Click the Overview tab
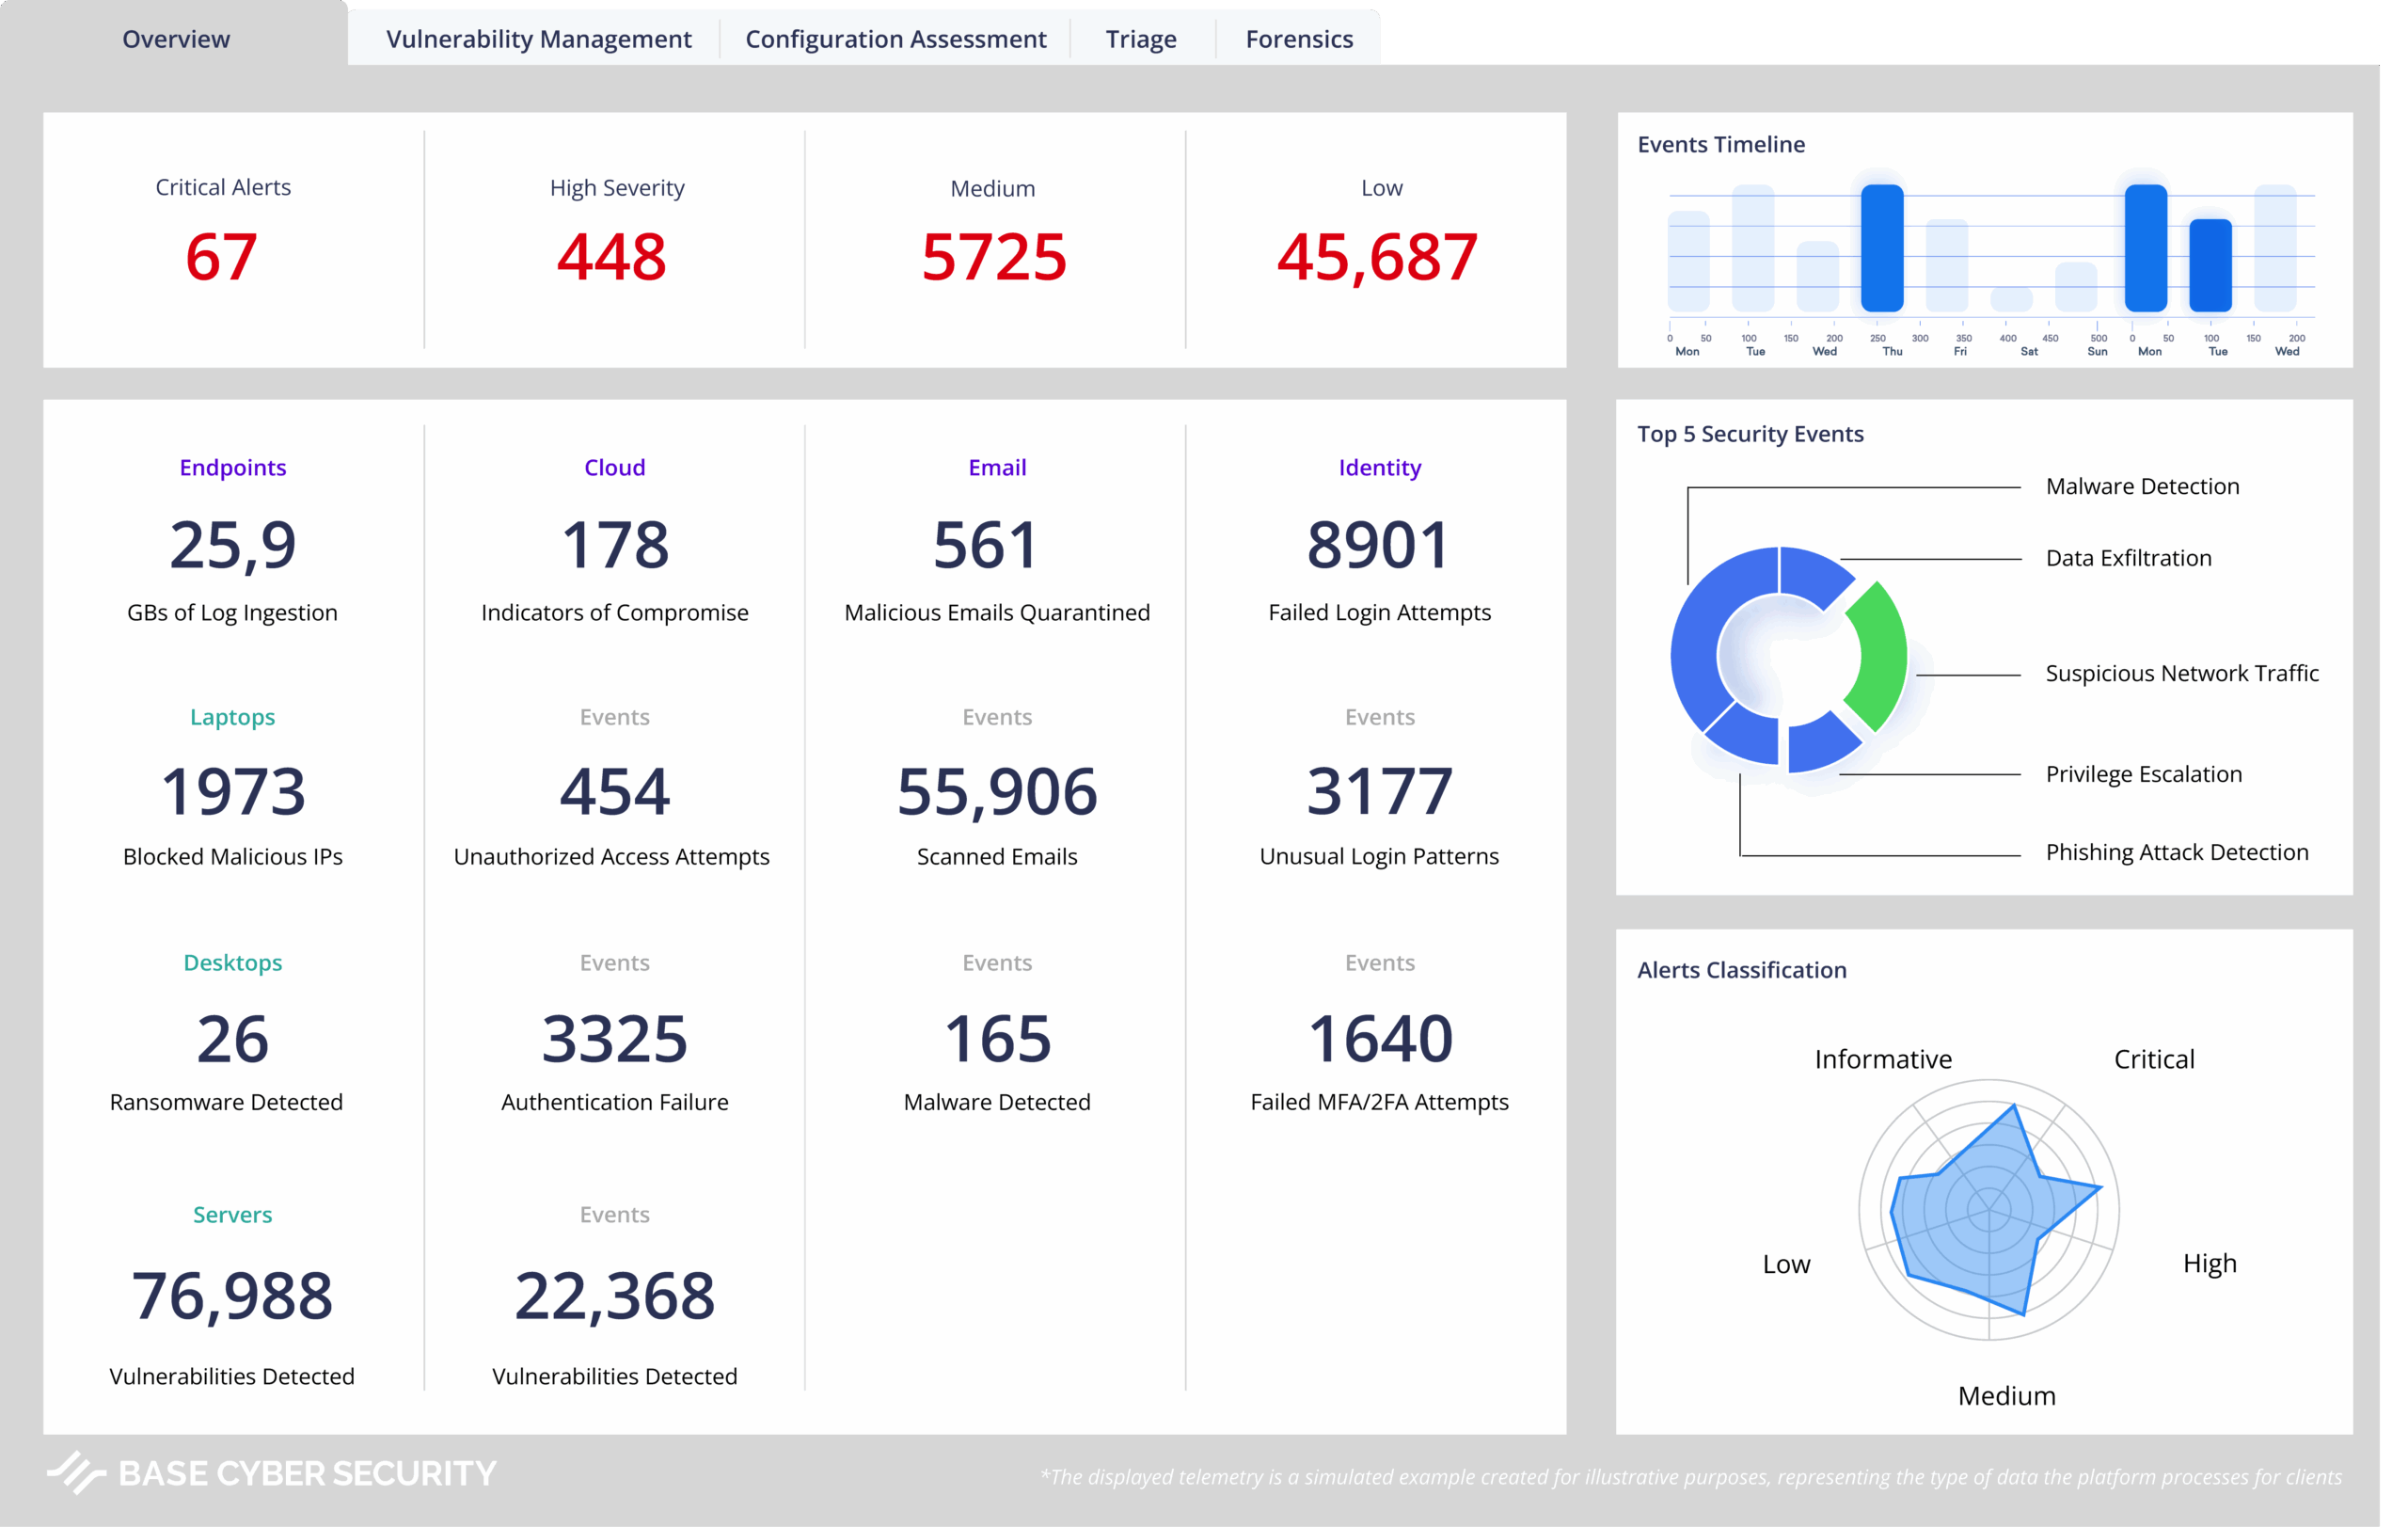 (176, 39)
